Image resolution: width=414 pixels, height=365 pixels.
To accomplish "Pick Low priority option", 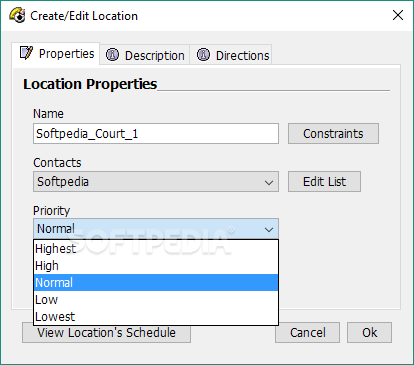I will 156,300.
